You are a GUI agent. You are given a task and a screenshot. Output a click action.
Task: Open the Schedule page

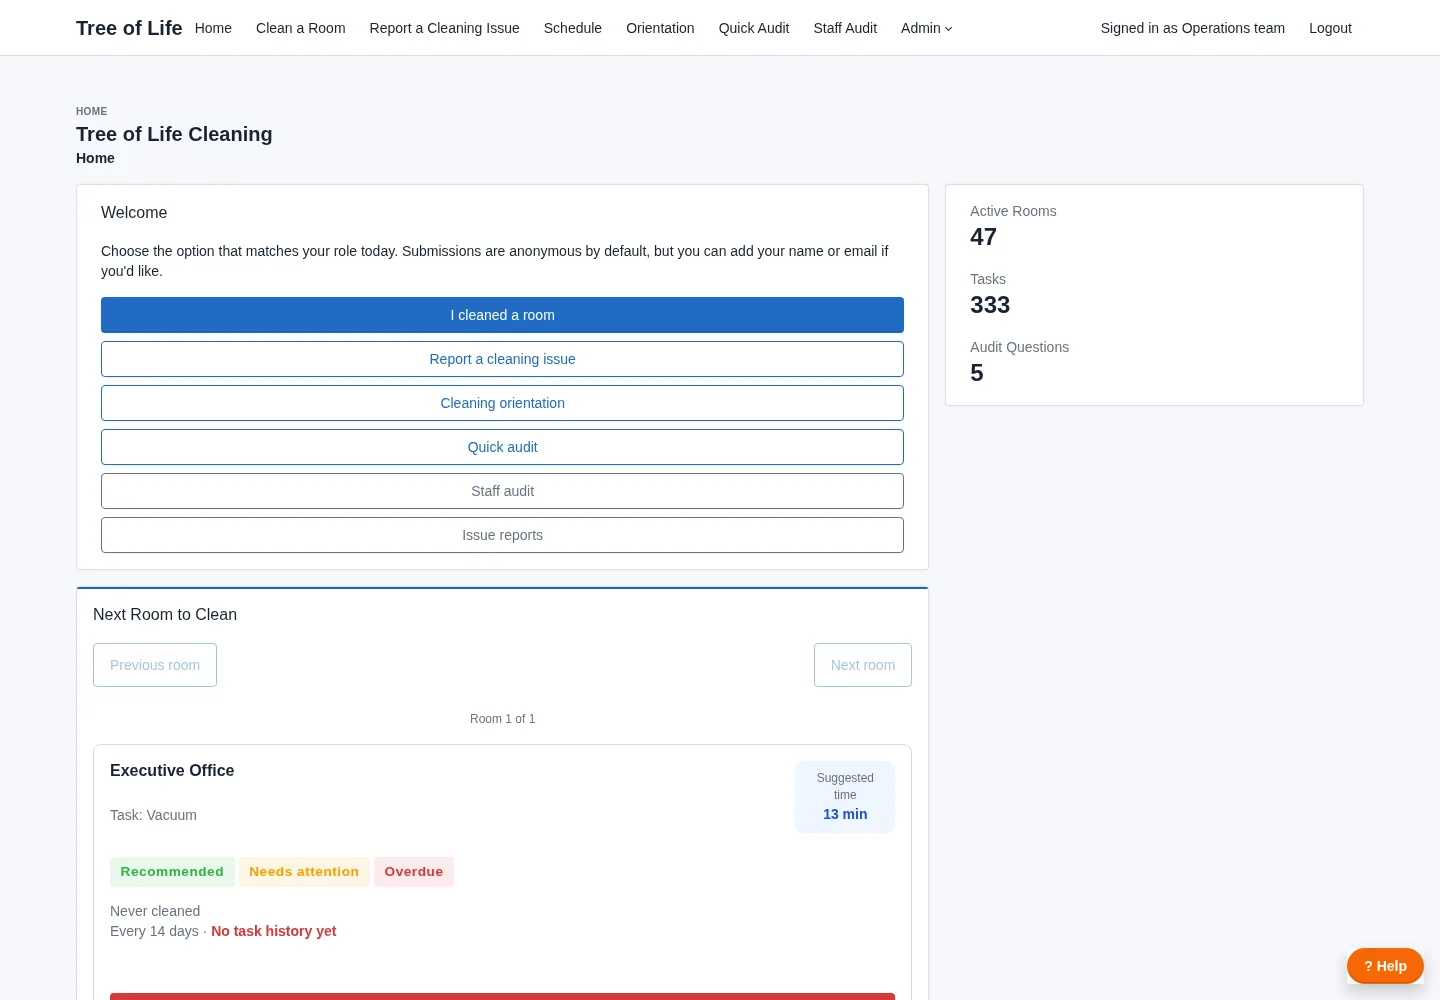click(573, 28)
